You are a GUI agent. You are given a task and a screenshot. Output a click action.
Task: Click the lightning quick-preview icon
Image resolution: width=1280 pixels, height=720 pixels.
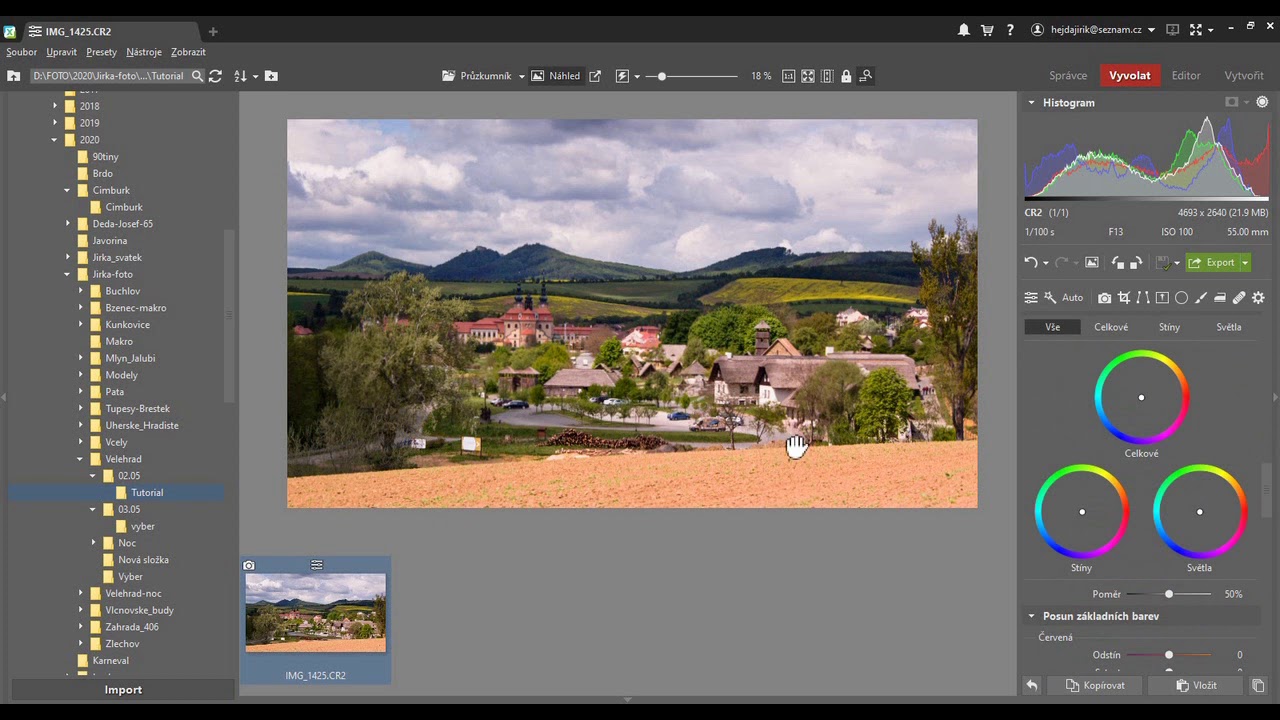pos(622,76)
